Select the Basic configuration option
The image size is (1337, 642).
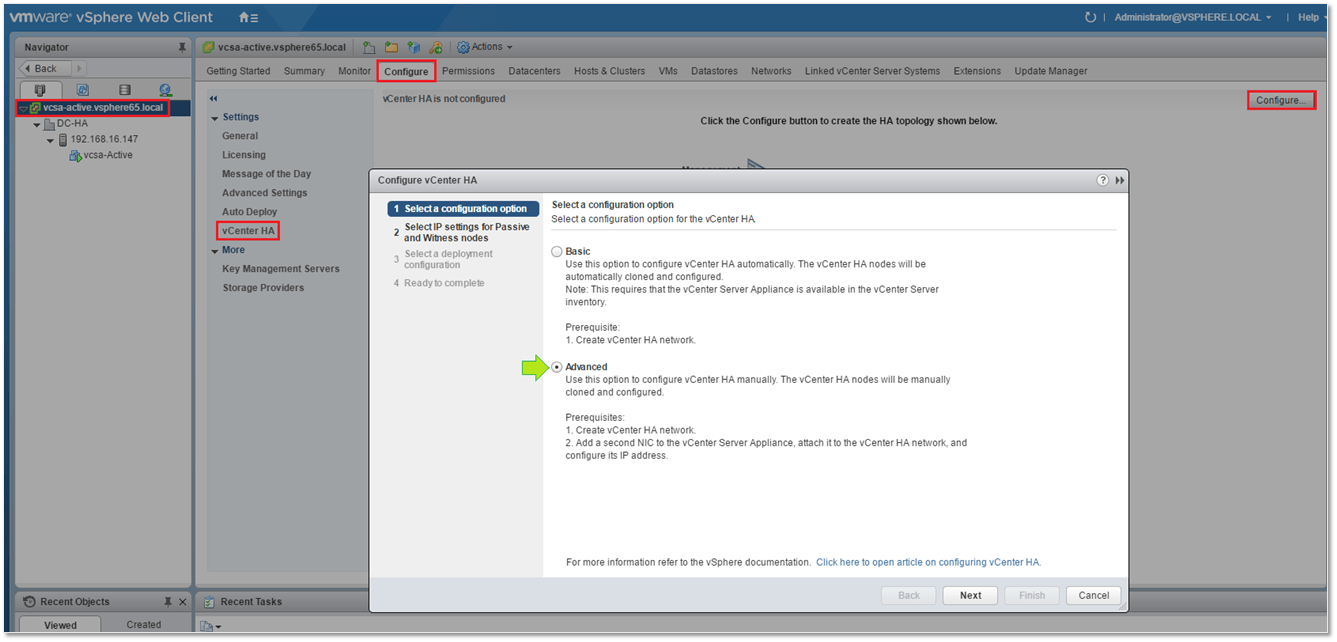(557, 252)
